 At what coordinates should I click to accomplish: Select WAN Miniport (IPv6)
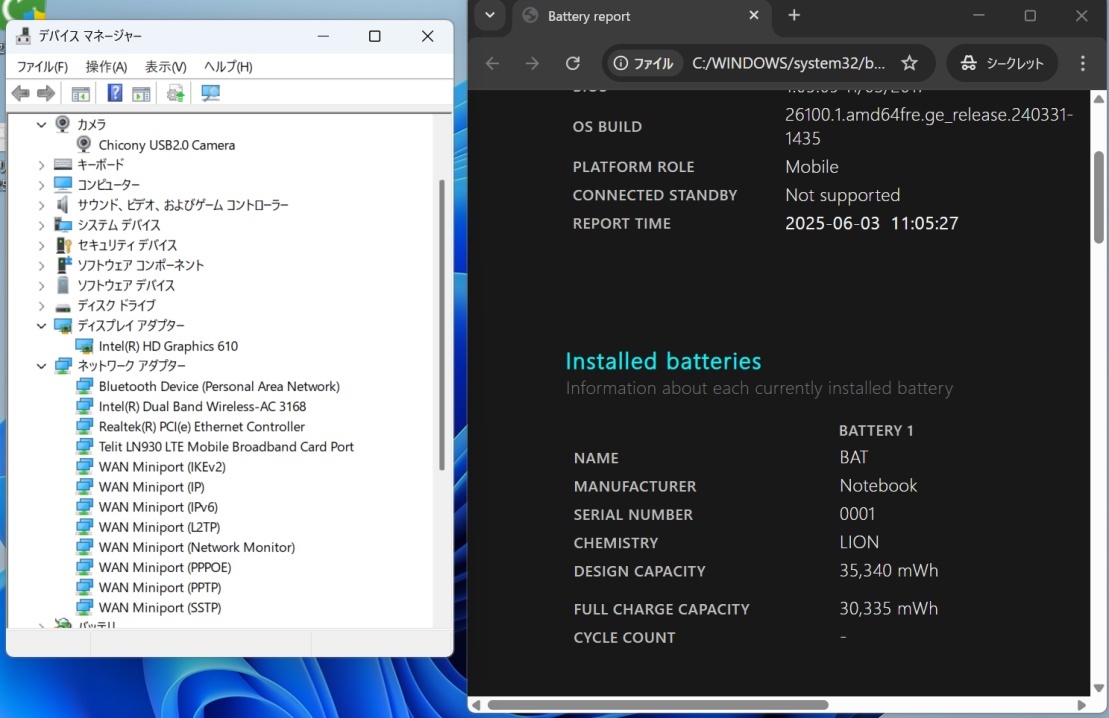pos(158,507)
